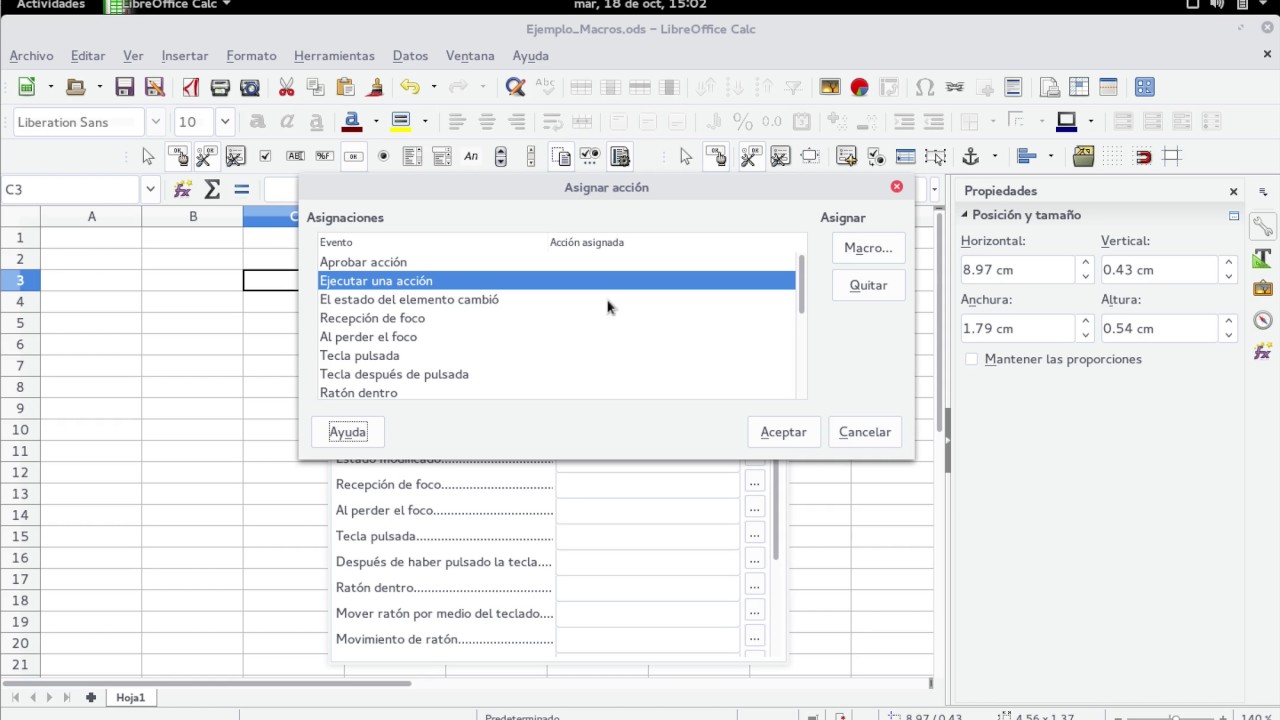Open Actividades overview in top bar
The width and height of the screenshot is (1280, 720).
(51, 5)
